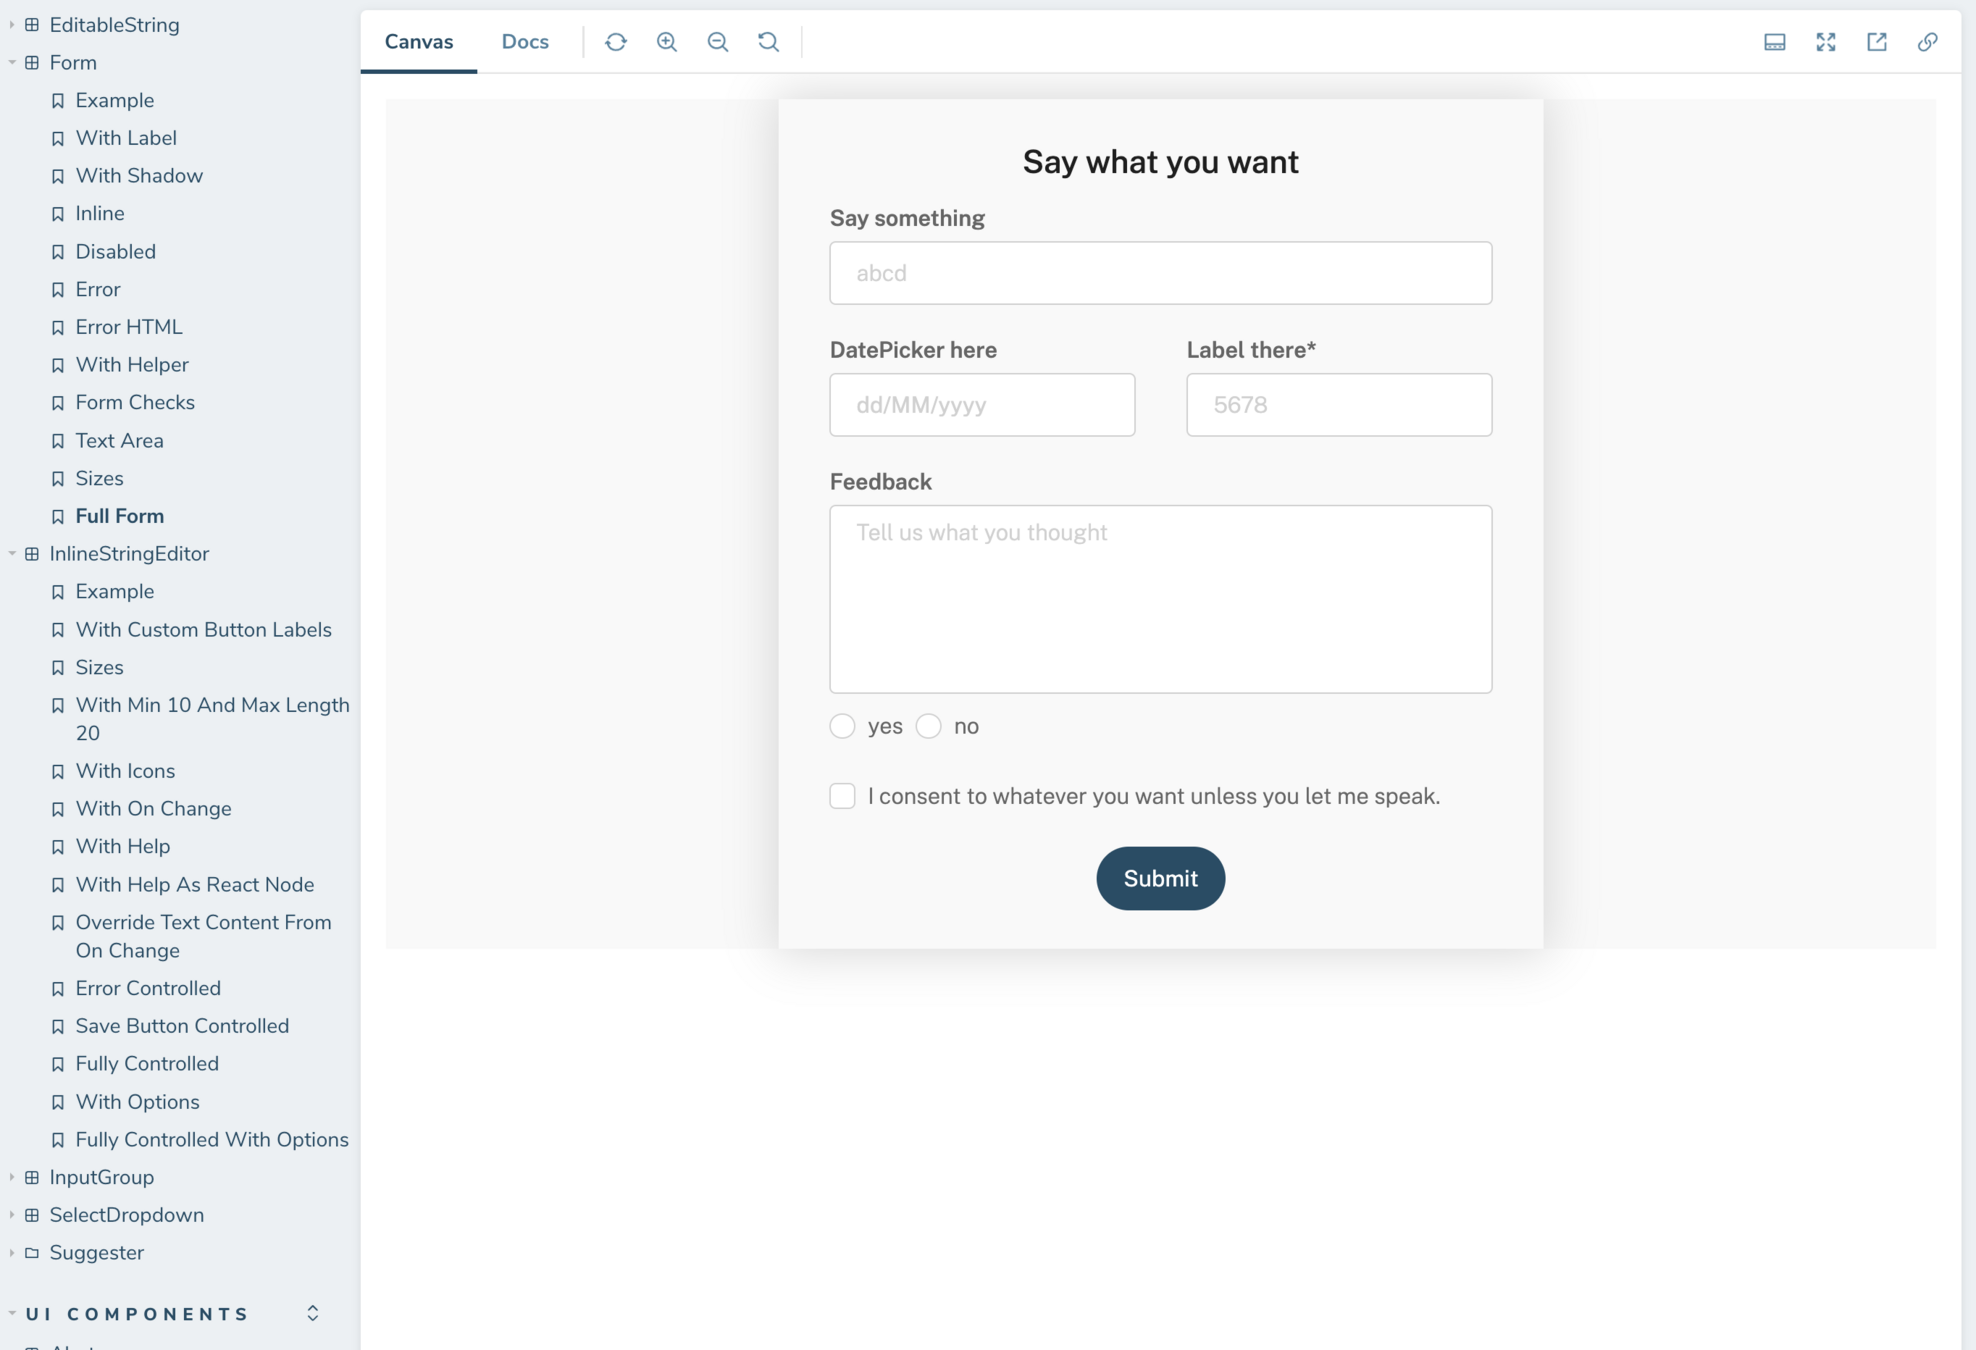The width and height of the screenshot is (1976, 1350).
Task: Toggle the addons panel icon
Action: [x=1775, y=42]
